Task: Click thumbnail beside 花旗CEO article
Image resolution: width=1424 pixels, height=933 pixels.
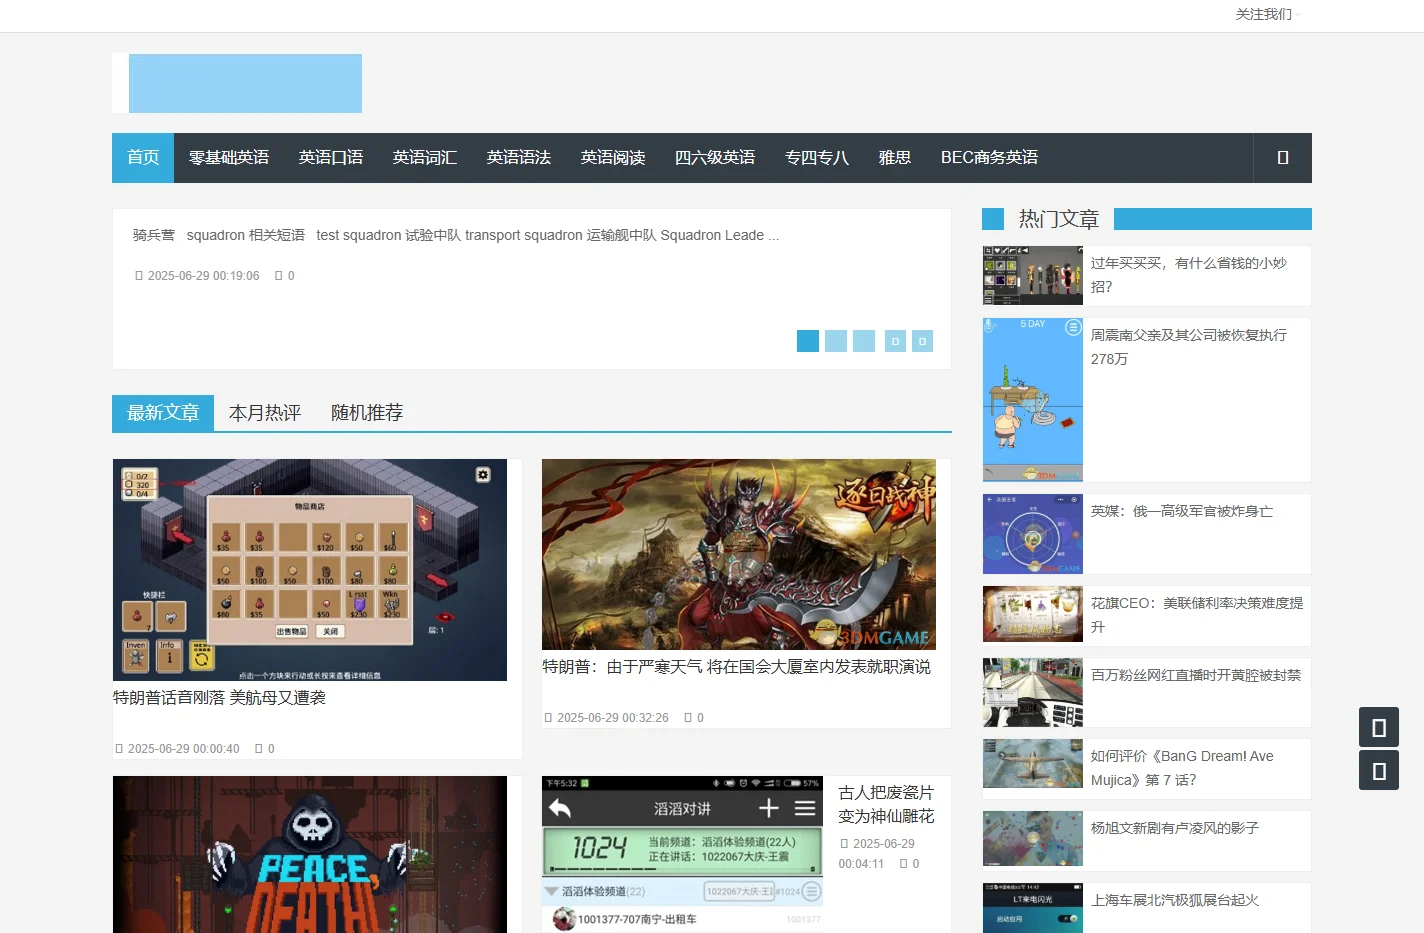Action: coord(1033,613)
